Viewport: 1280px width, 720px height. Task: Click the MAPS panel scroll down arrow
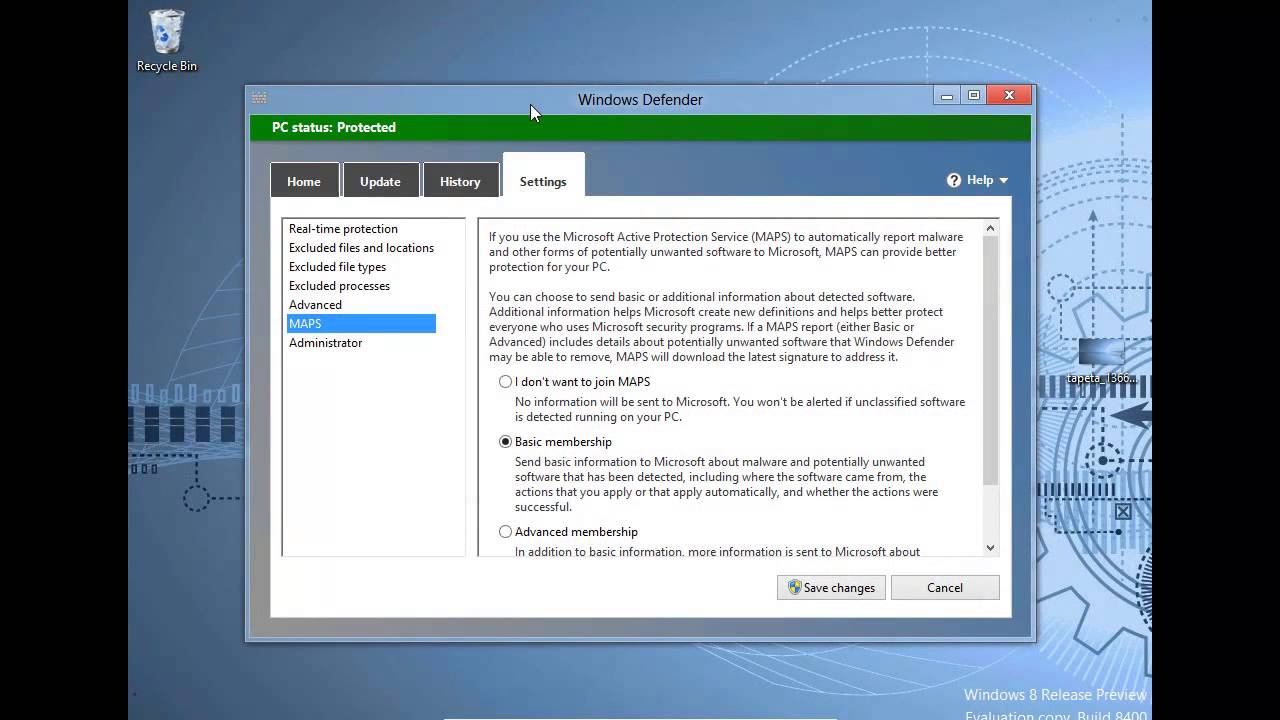[x=990, y=547]
